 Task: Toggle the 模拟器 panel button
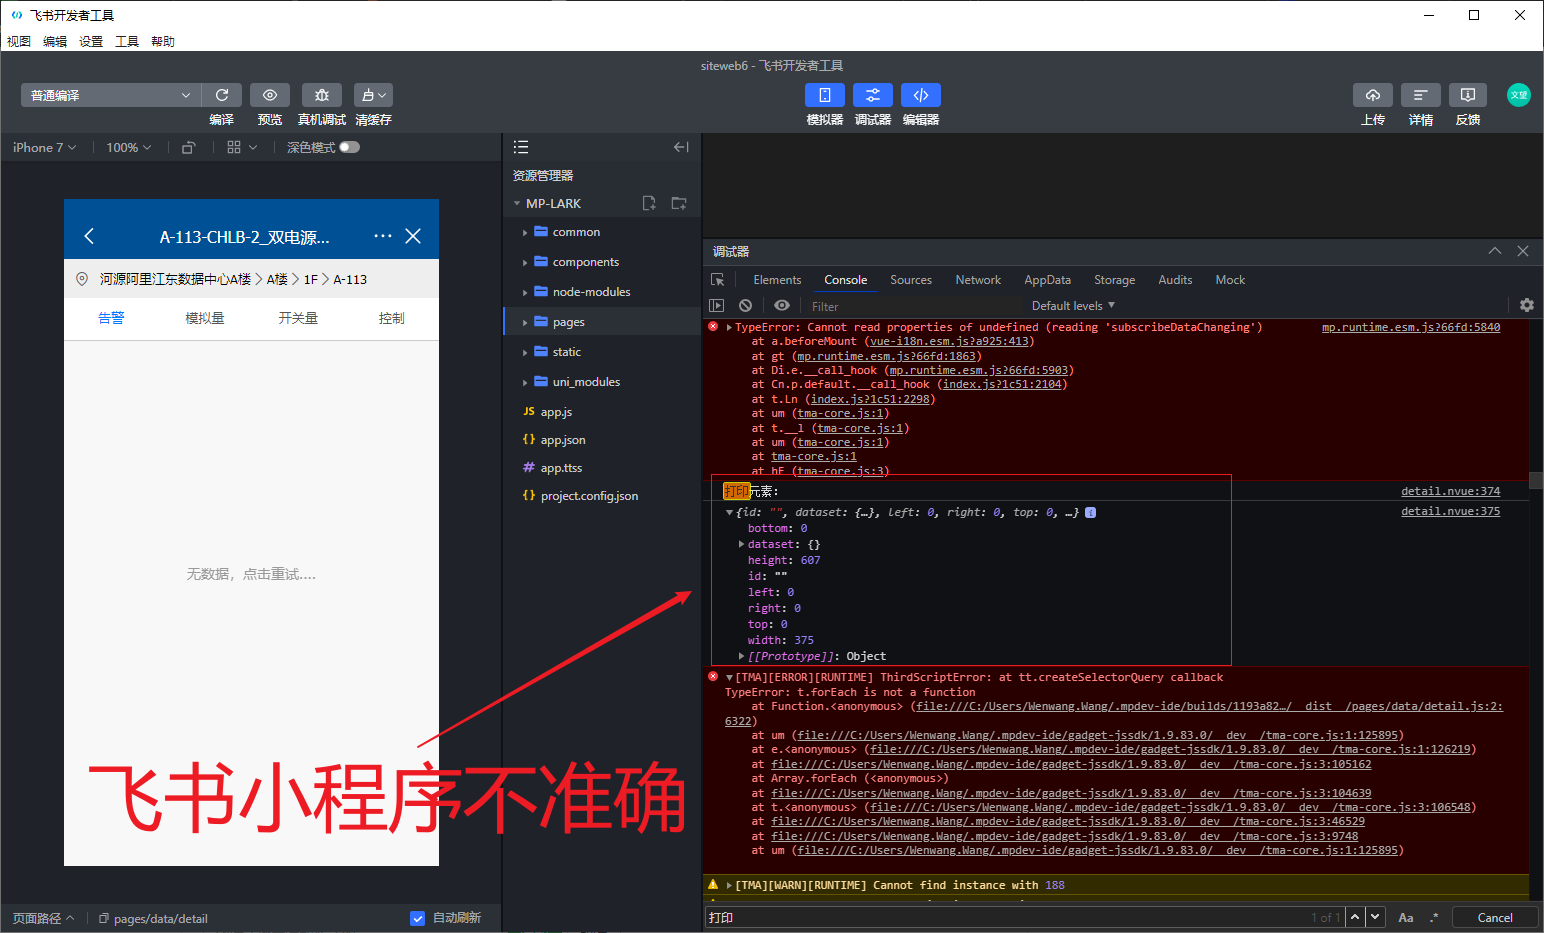(x=825, y=95)
